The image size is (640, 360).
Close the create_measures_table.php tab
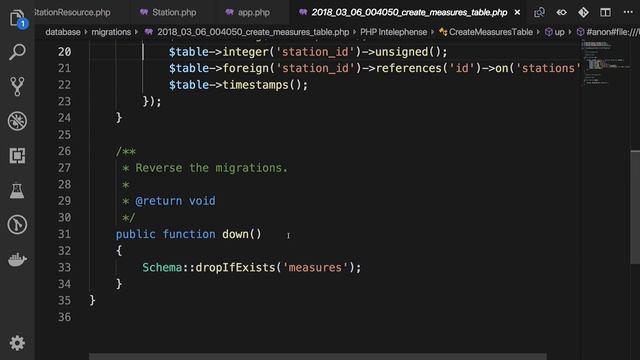pyautogui.click(x=517, y=12)
